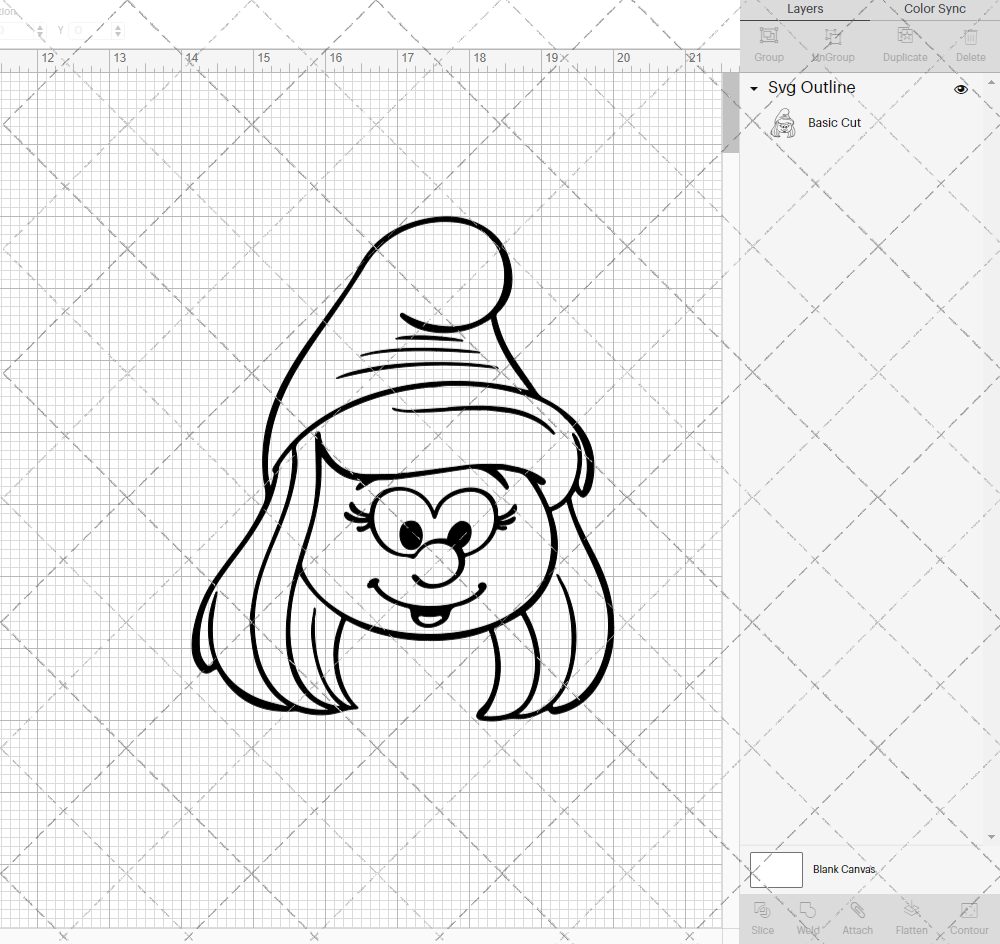Click the Weld tool icon
The width and height of the screenshot is (1000, 944).
point(808,912)
